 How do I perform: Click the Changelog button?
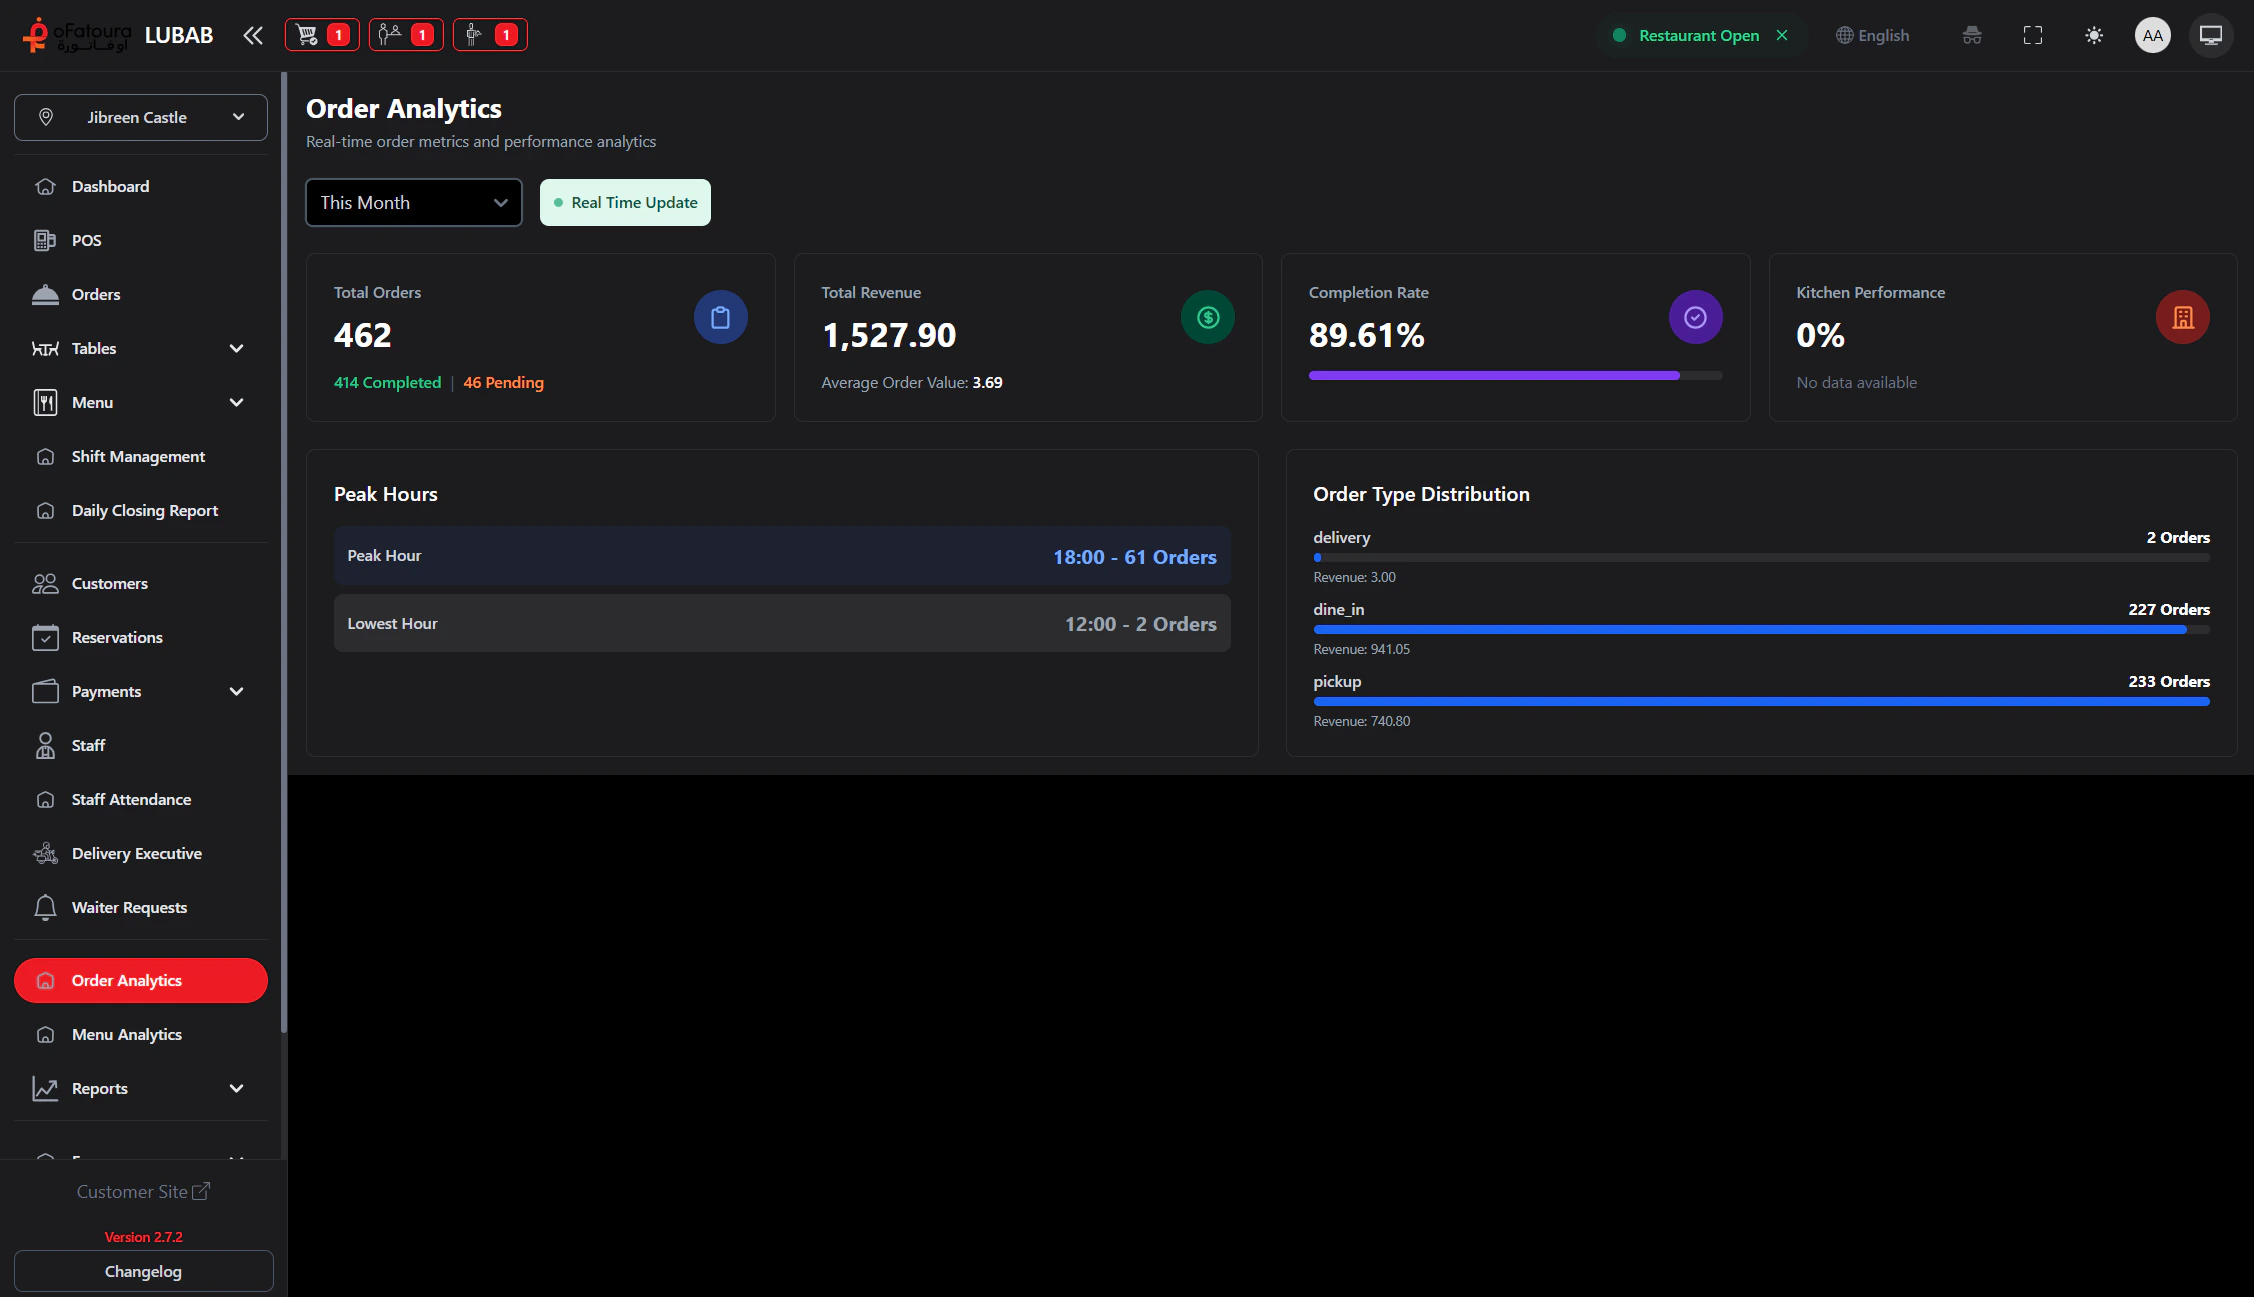[143, 1271]
